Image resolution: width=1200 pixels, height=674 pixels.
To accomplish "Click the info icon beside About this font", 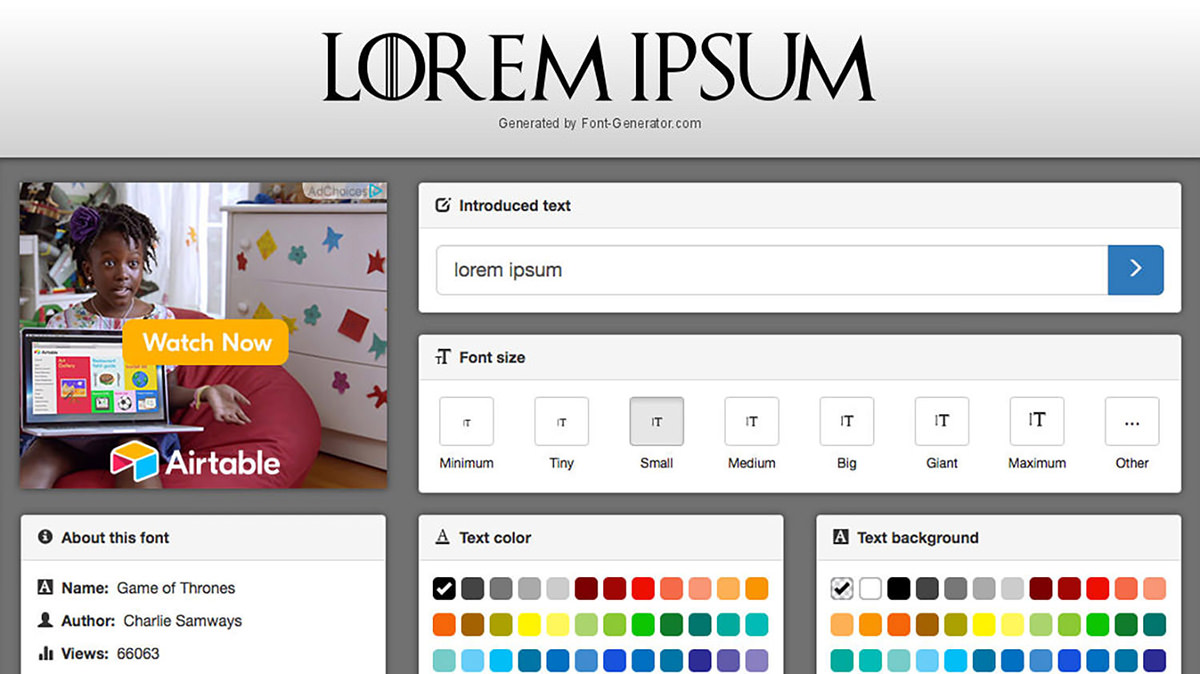I will [x=45, y=537].
